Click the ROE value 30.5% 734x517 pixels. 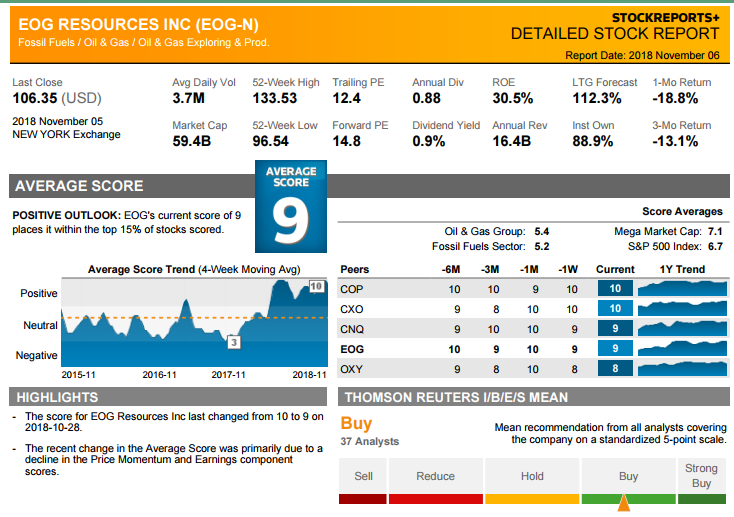(x=513, y=98)
